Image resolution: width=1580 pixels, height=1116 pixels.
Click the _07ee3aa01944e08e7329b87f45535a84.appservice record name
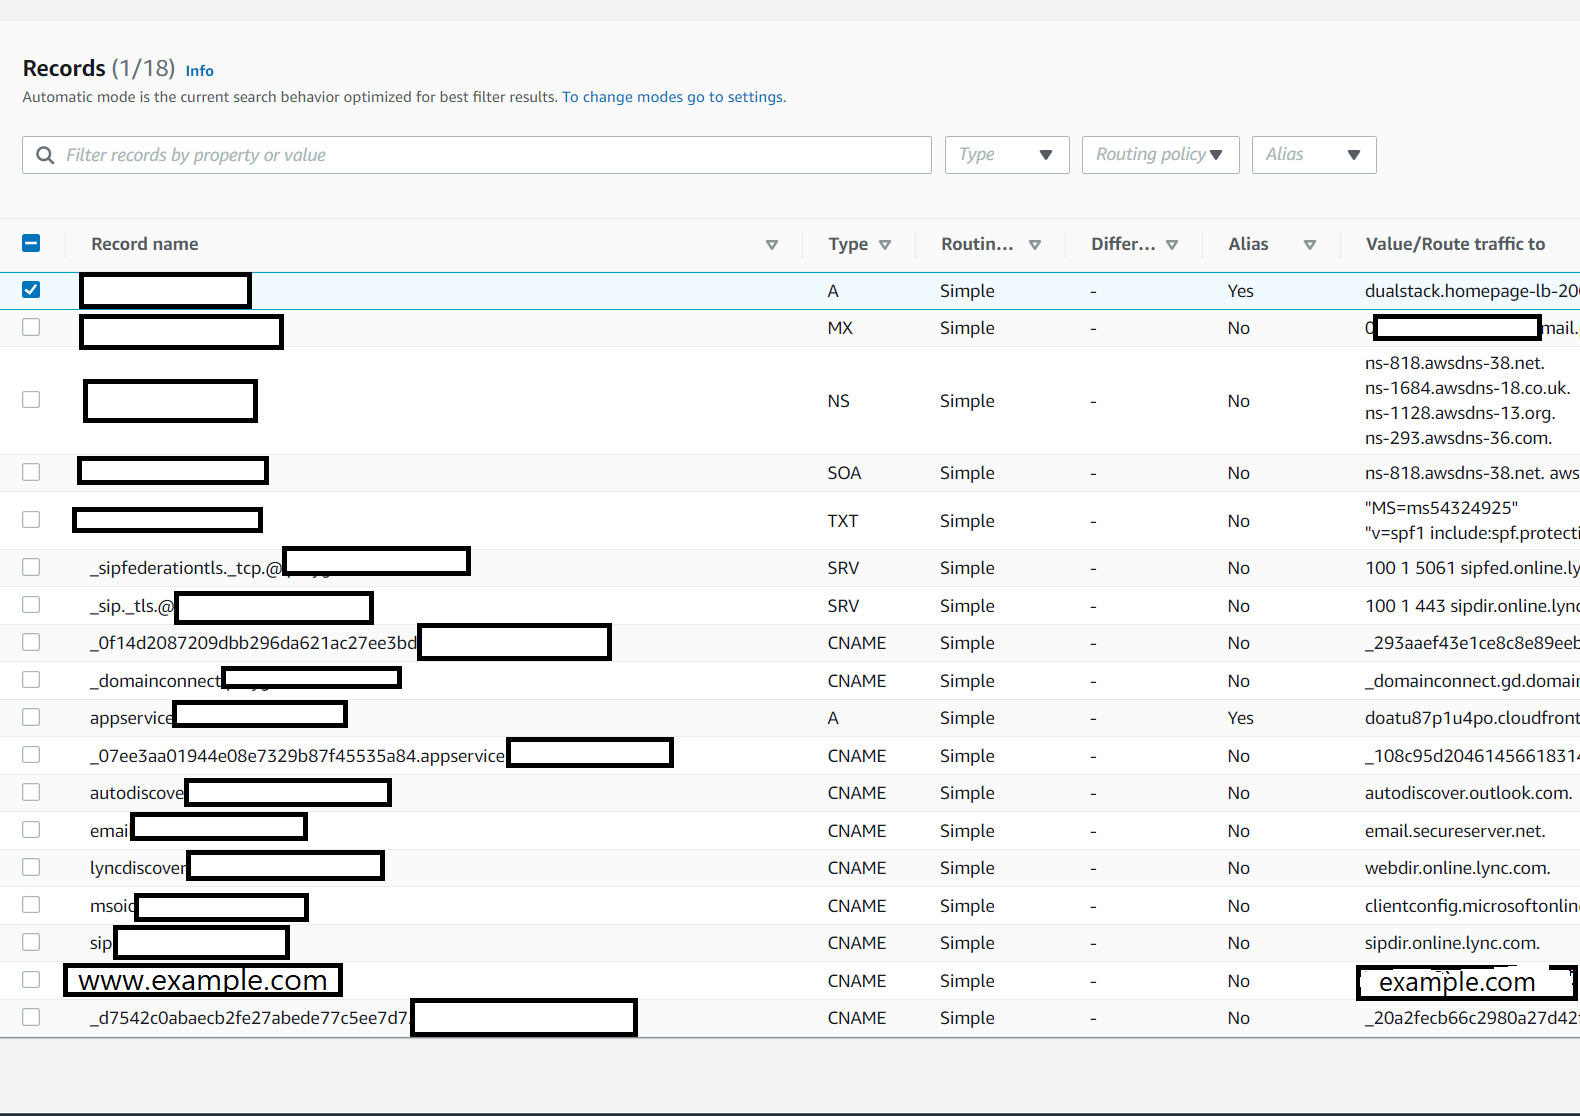(x=298, y=756)
